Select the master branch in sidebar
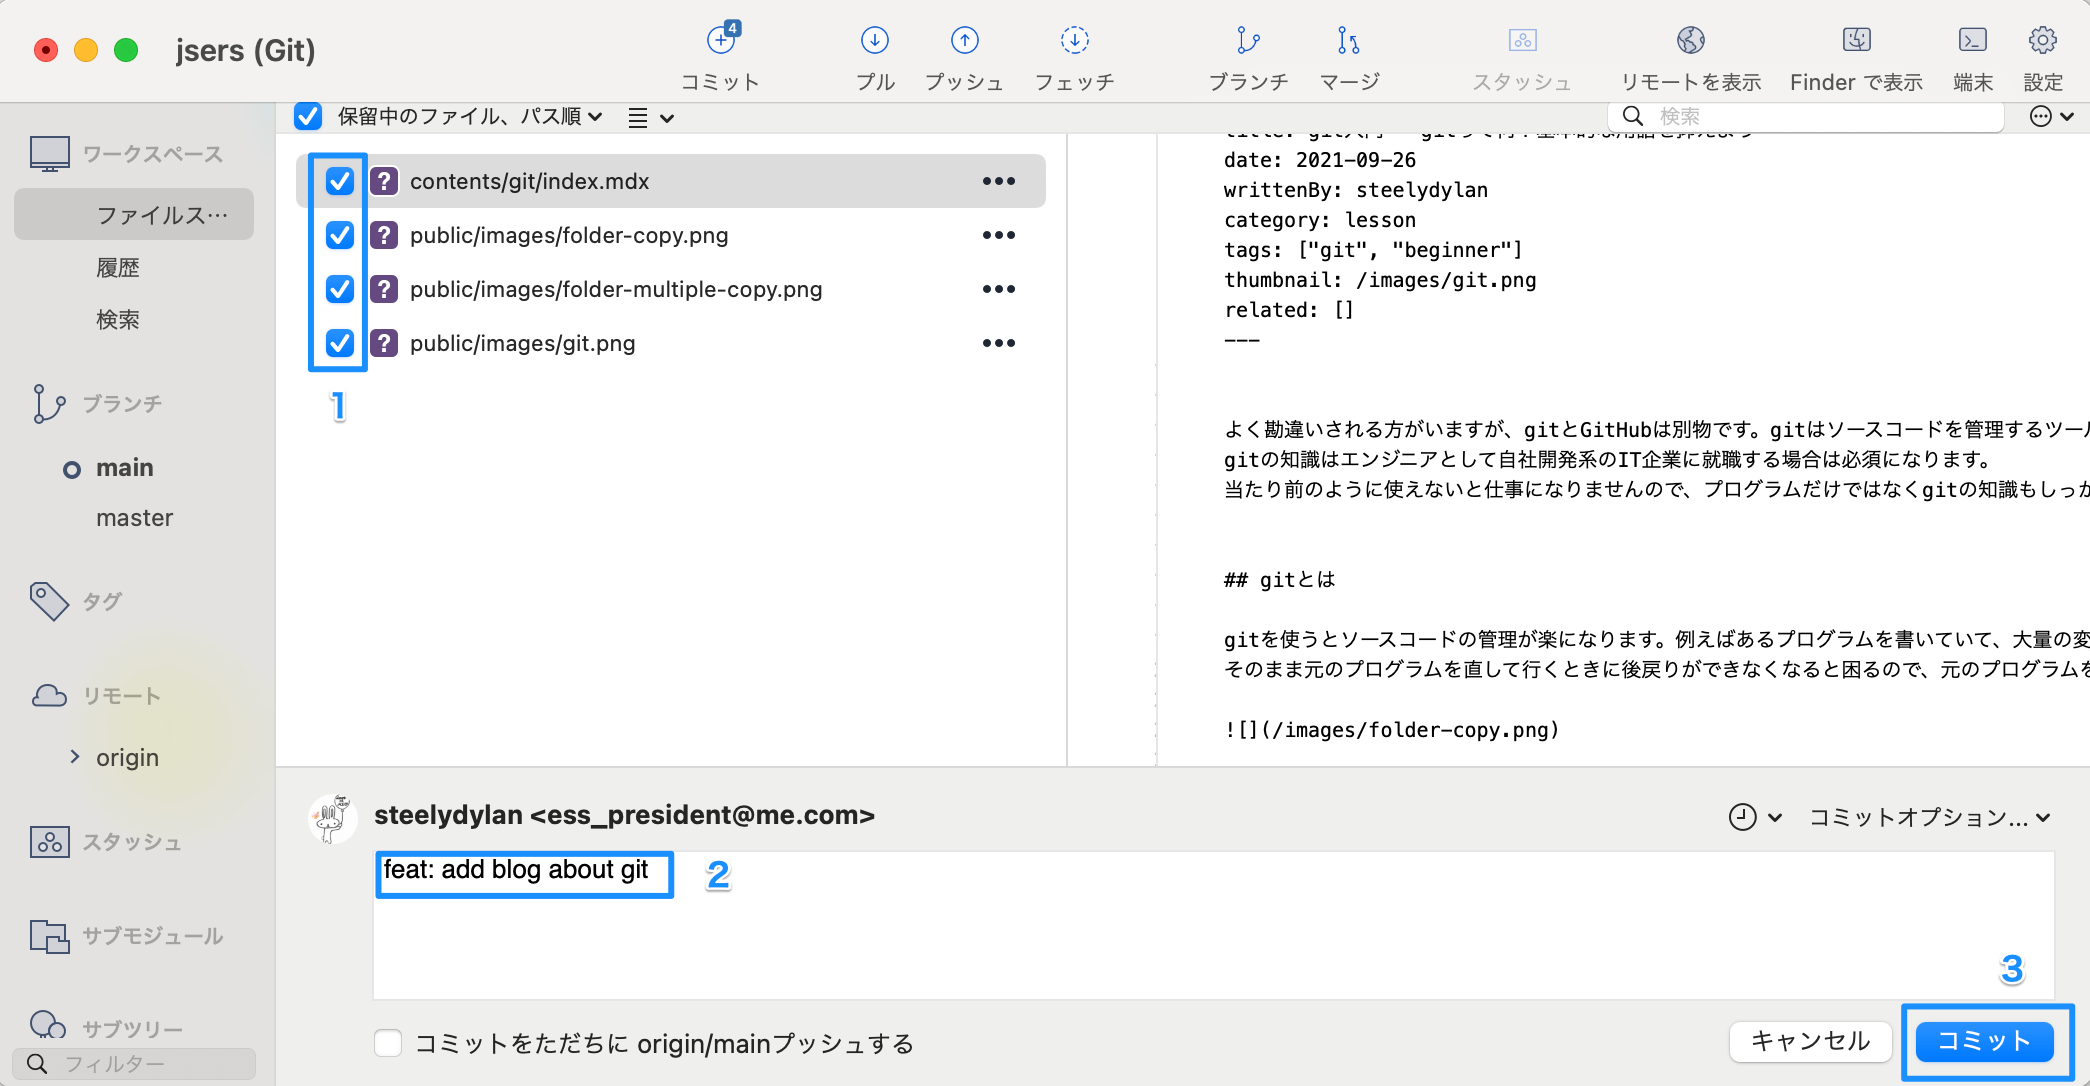The width and height of the screenshot is (2090, 1086). point(134,517)
